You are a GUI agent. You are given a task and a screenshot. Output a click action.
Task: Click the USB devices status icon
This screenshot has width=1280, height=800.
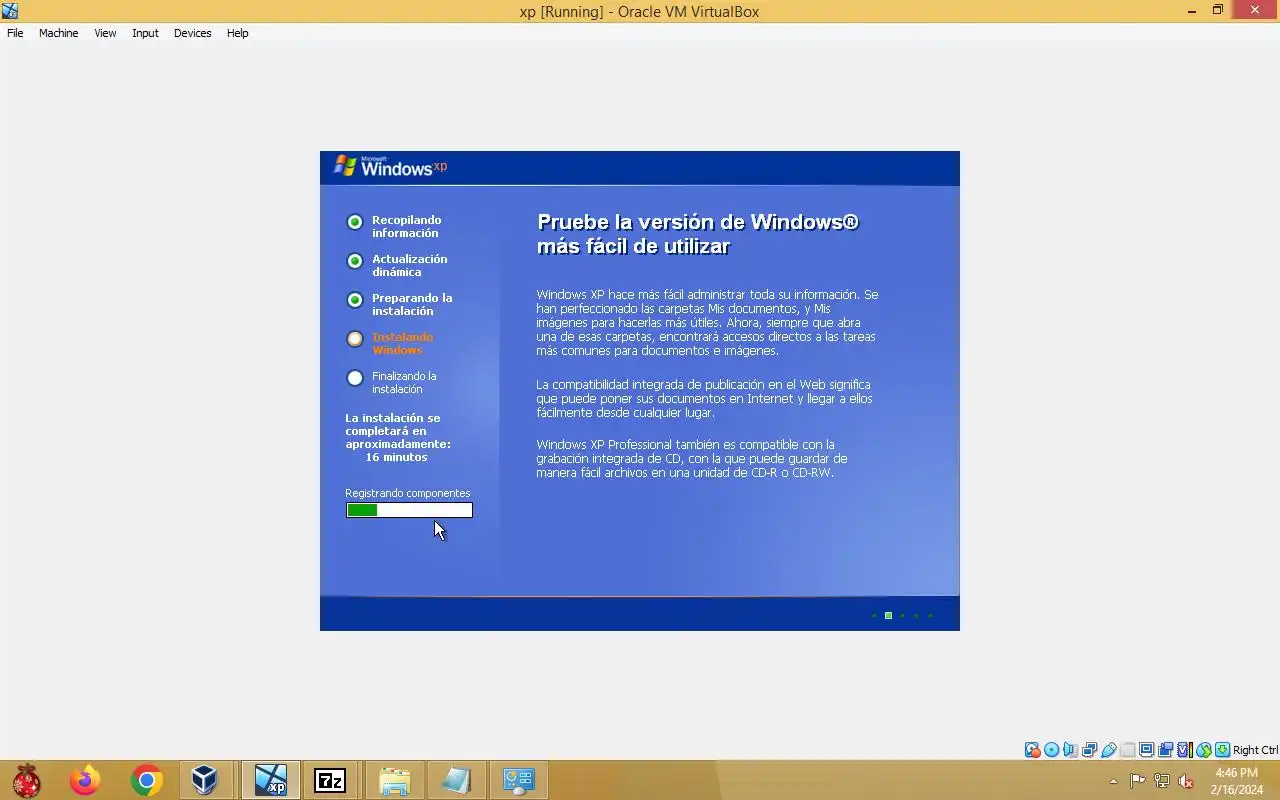tap(1108, 750)
